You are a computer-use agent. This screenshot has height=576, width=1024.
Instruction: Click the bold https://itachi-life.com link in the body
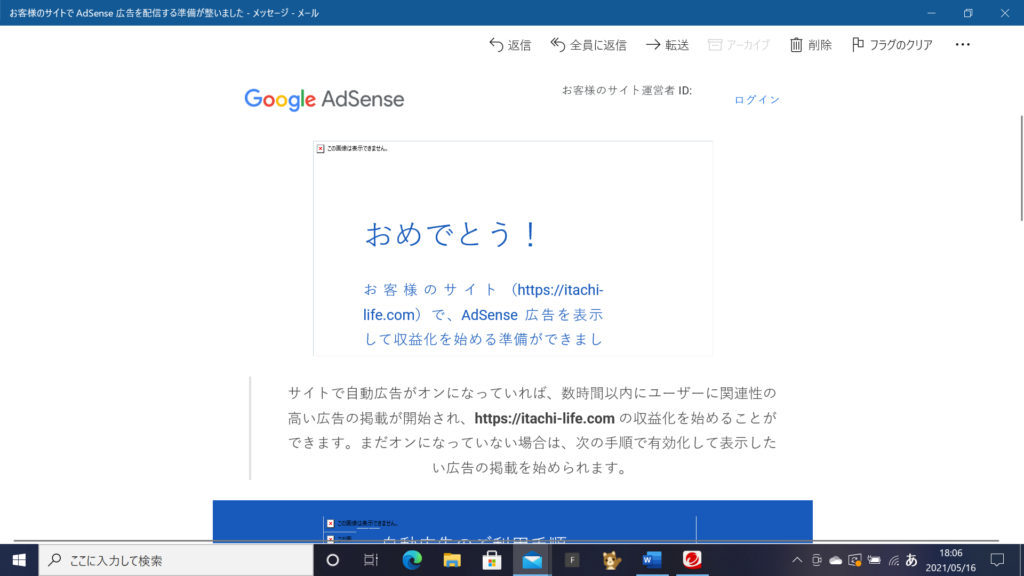pyautogui.click(x=545, y=418)
